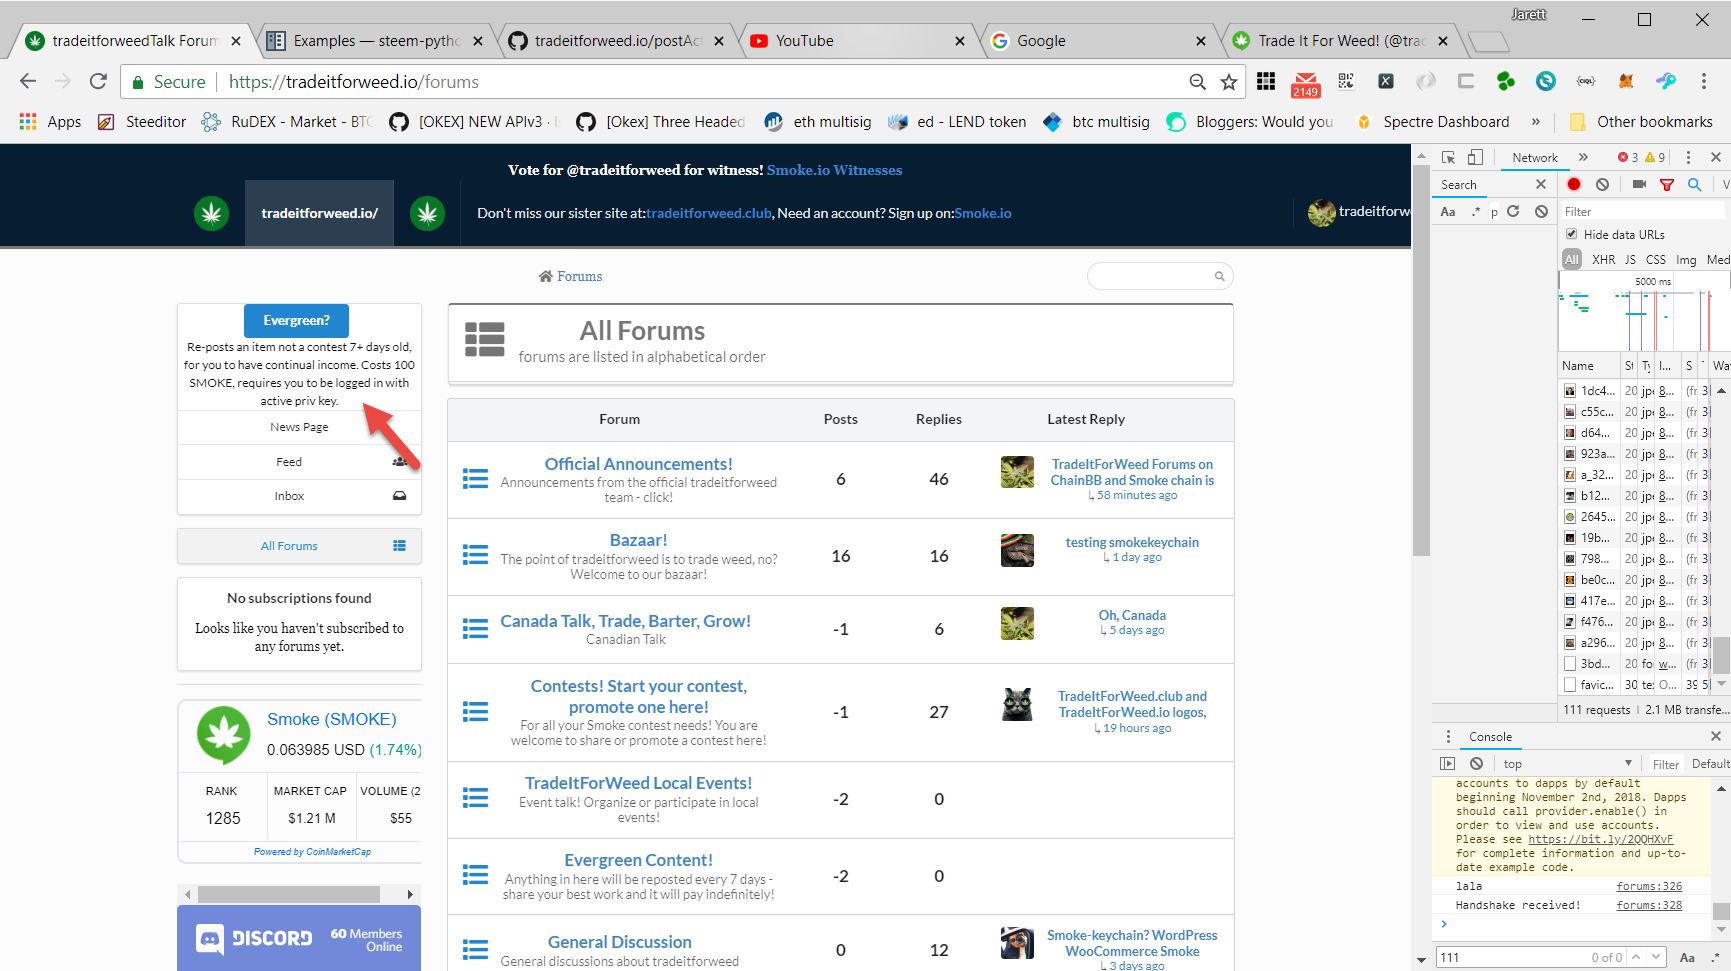Select the CSS network filter
1731x971 pixels.
point(1656,260)
